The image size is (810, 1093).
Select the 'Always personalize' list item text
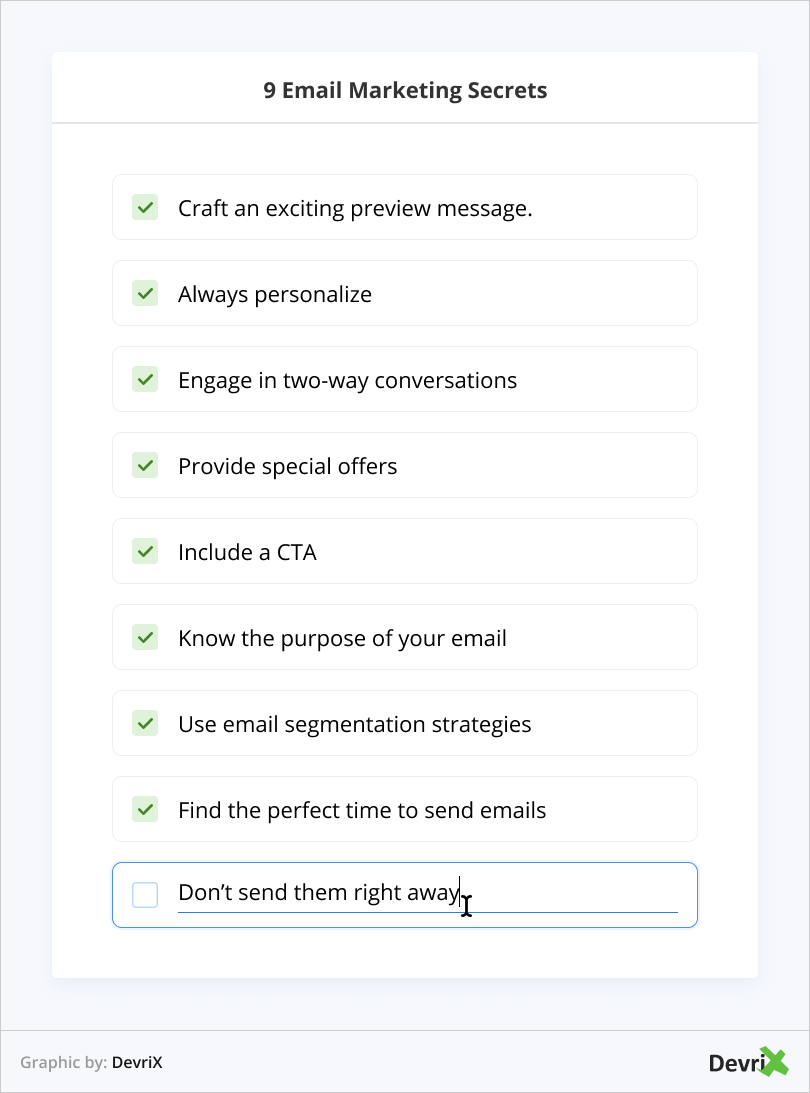point(274,295)
